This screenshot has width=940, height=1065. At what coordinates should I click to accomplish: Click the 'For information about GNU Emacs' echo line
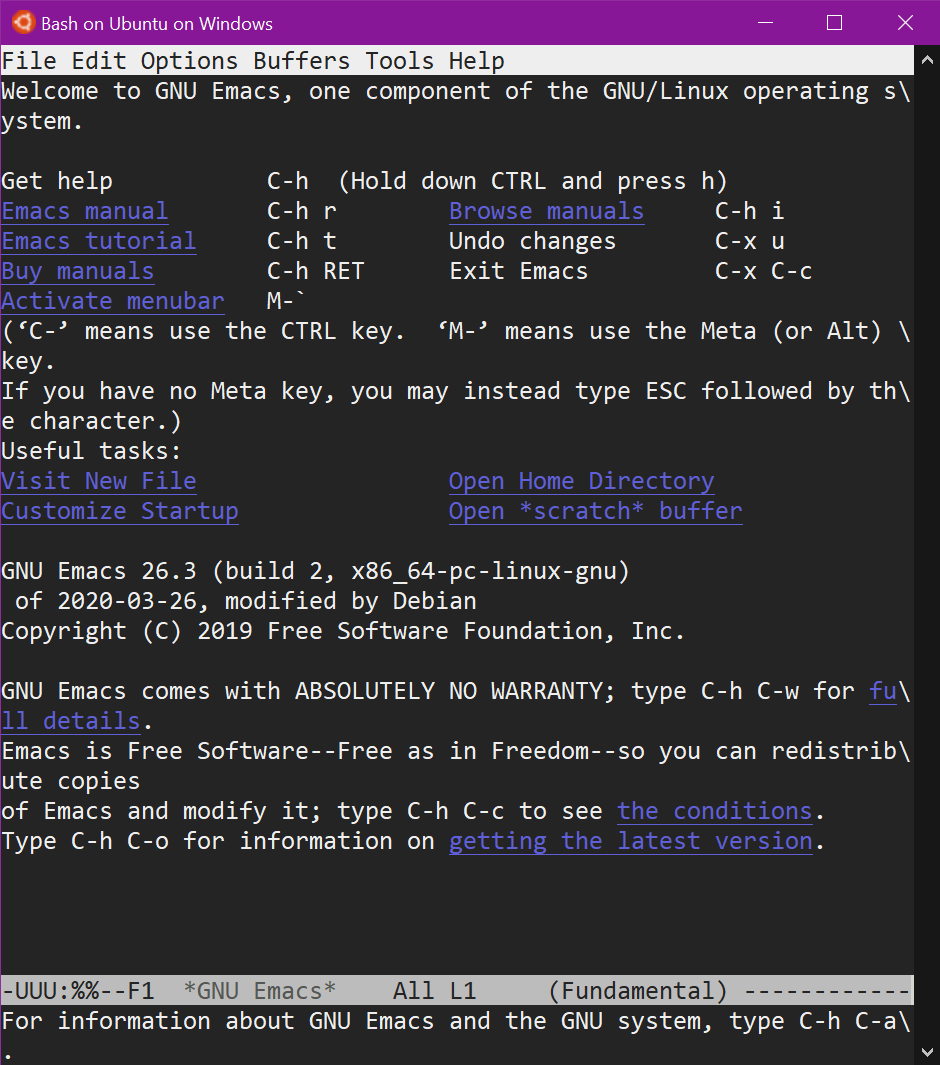(455, 1021)
